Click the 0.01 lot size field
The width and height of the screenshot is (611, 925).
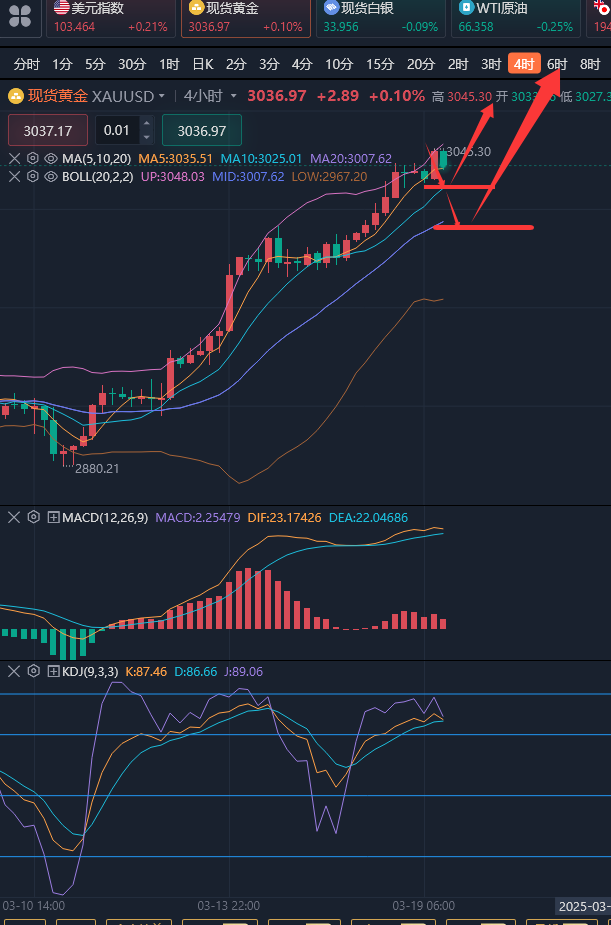(x=117, y=130)
